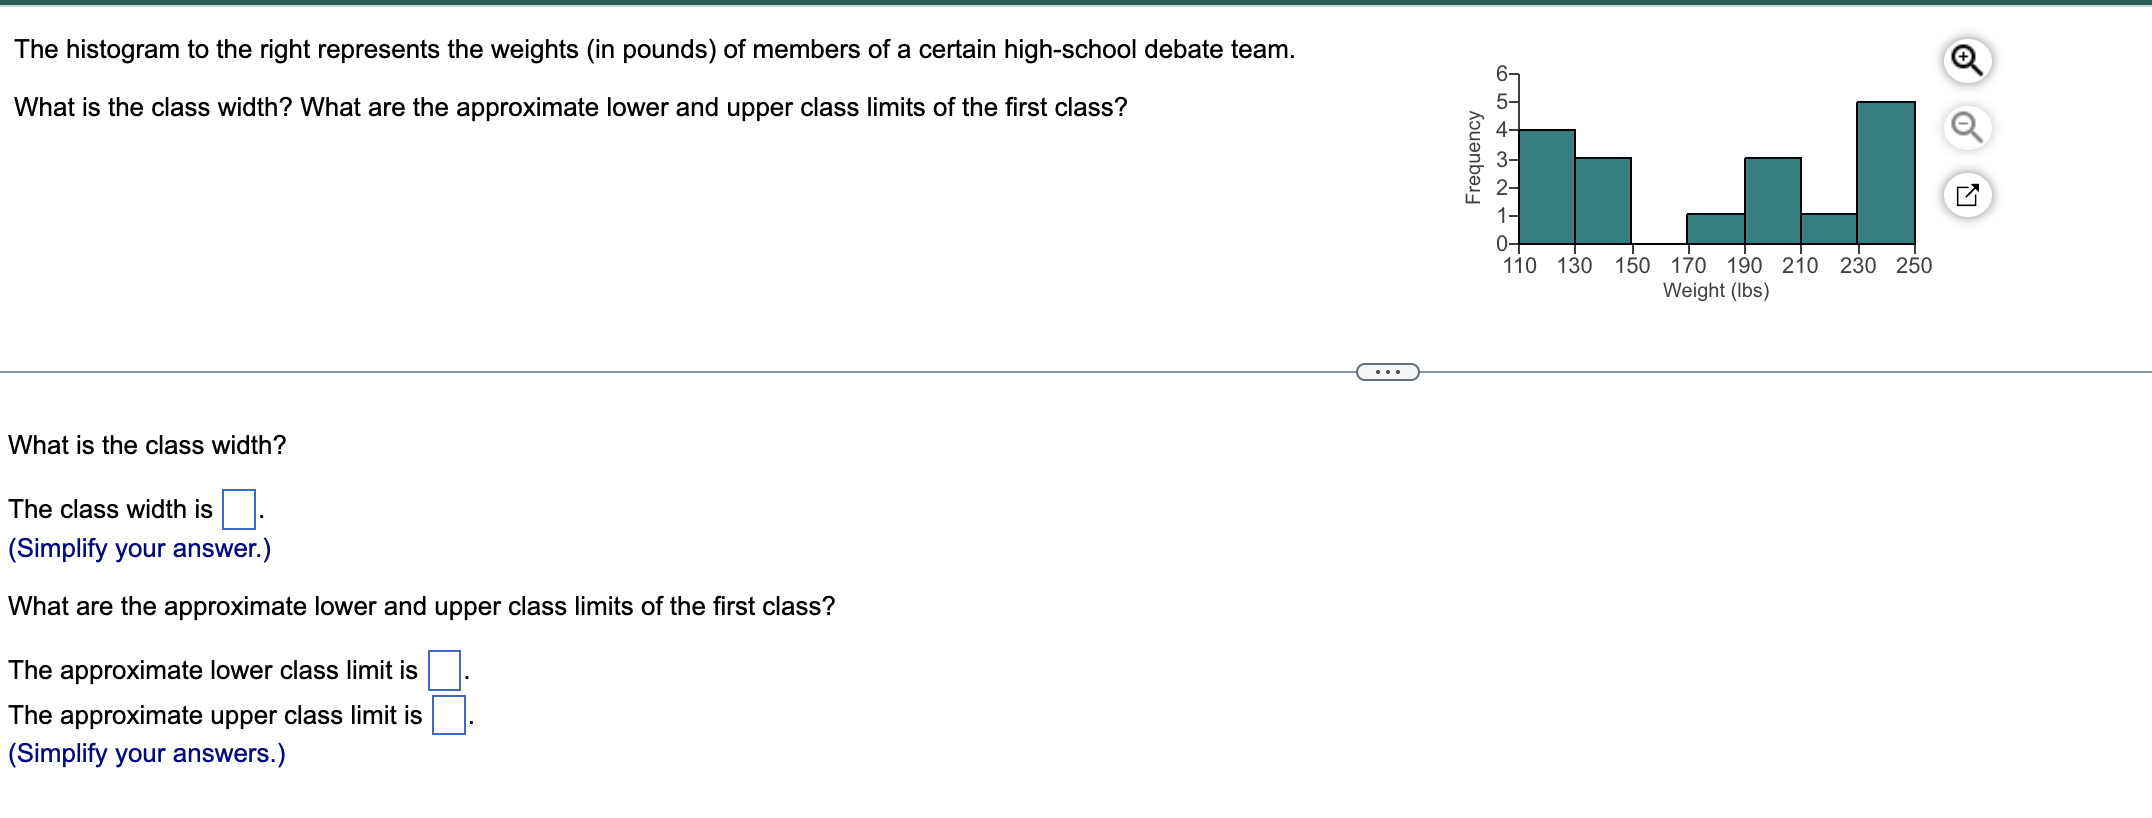Click the Weight (lbs) axis label
Image resolution: width=2152 pixels, height=818 pixels.
(x=1716, y=290)
